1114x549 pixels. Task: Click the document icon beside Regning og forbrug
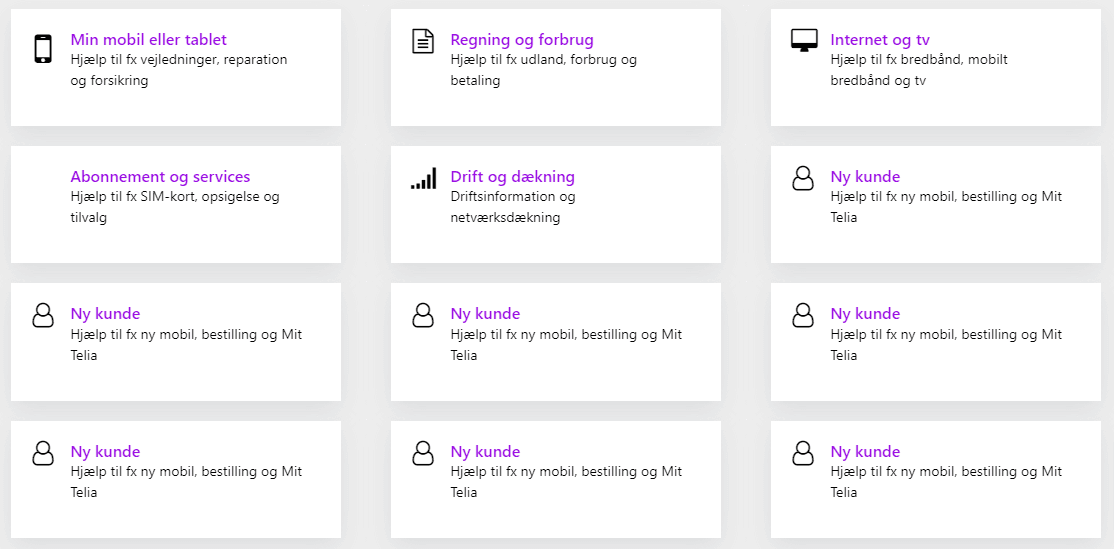pos(423,41)
